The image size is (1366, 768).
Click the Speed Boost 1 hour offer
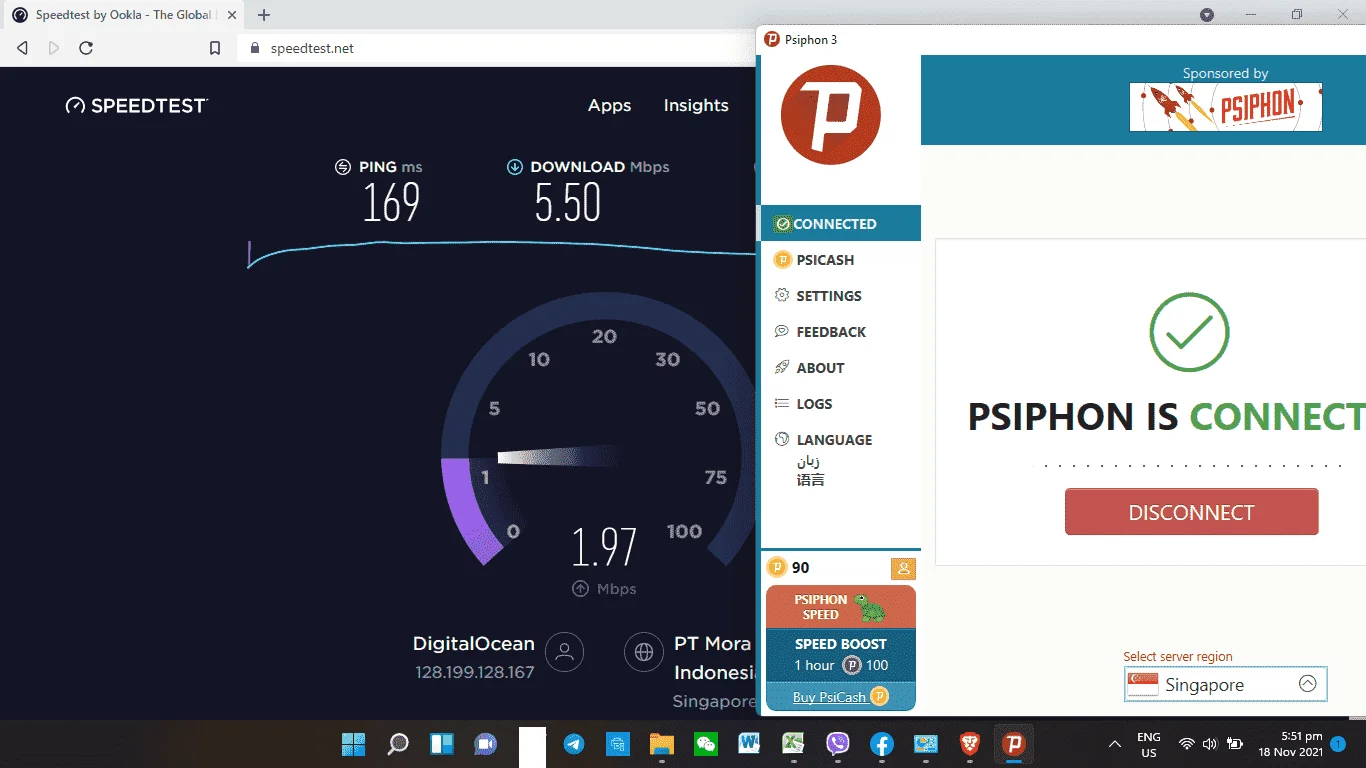click(841, 655)
